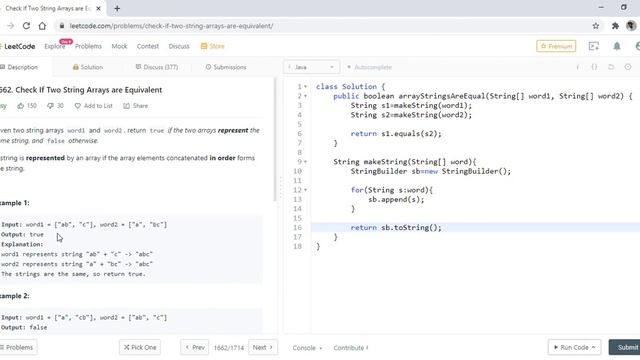
Task: Go to previous problem with Prev
Action: coord(195,347)
